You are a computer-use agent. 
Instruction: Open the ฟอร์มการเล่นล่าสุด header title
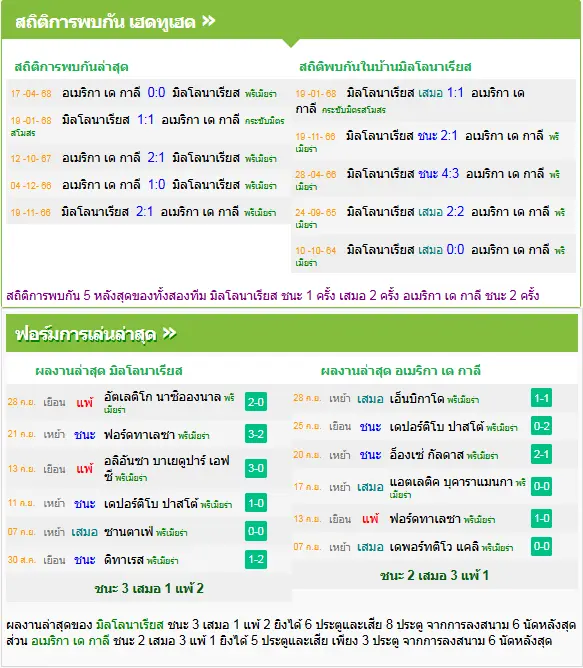(86, 334)
